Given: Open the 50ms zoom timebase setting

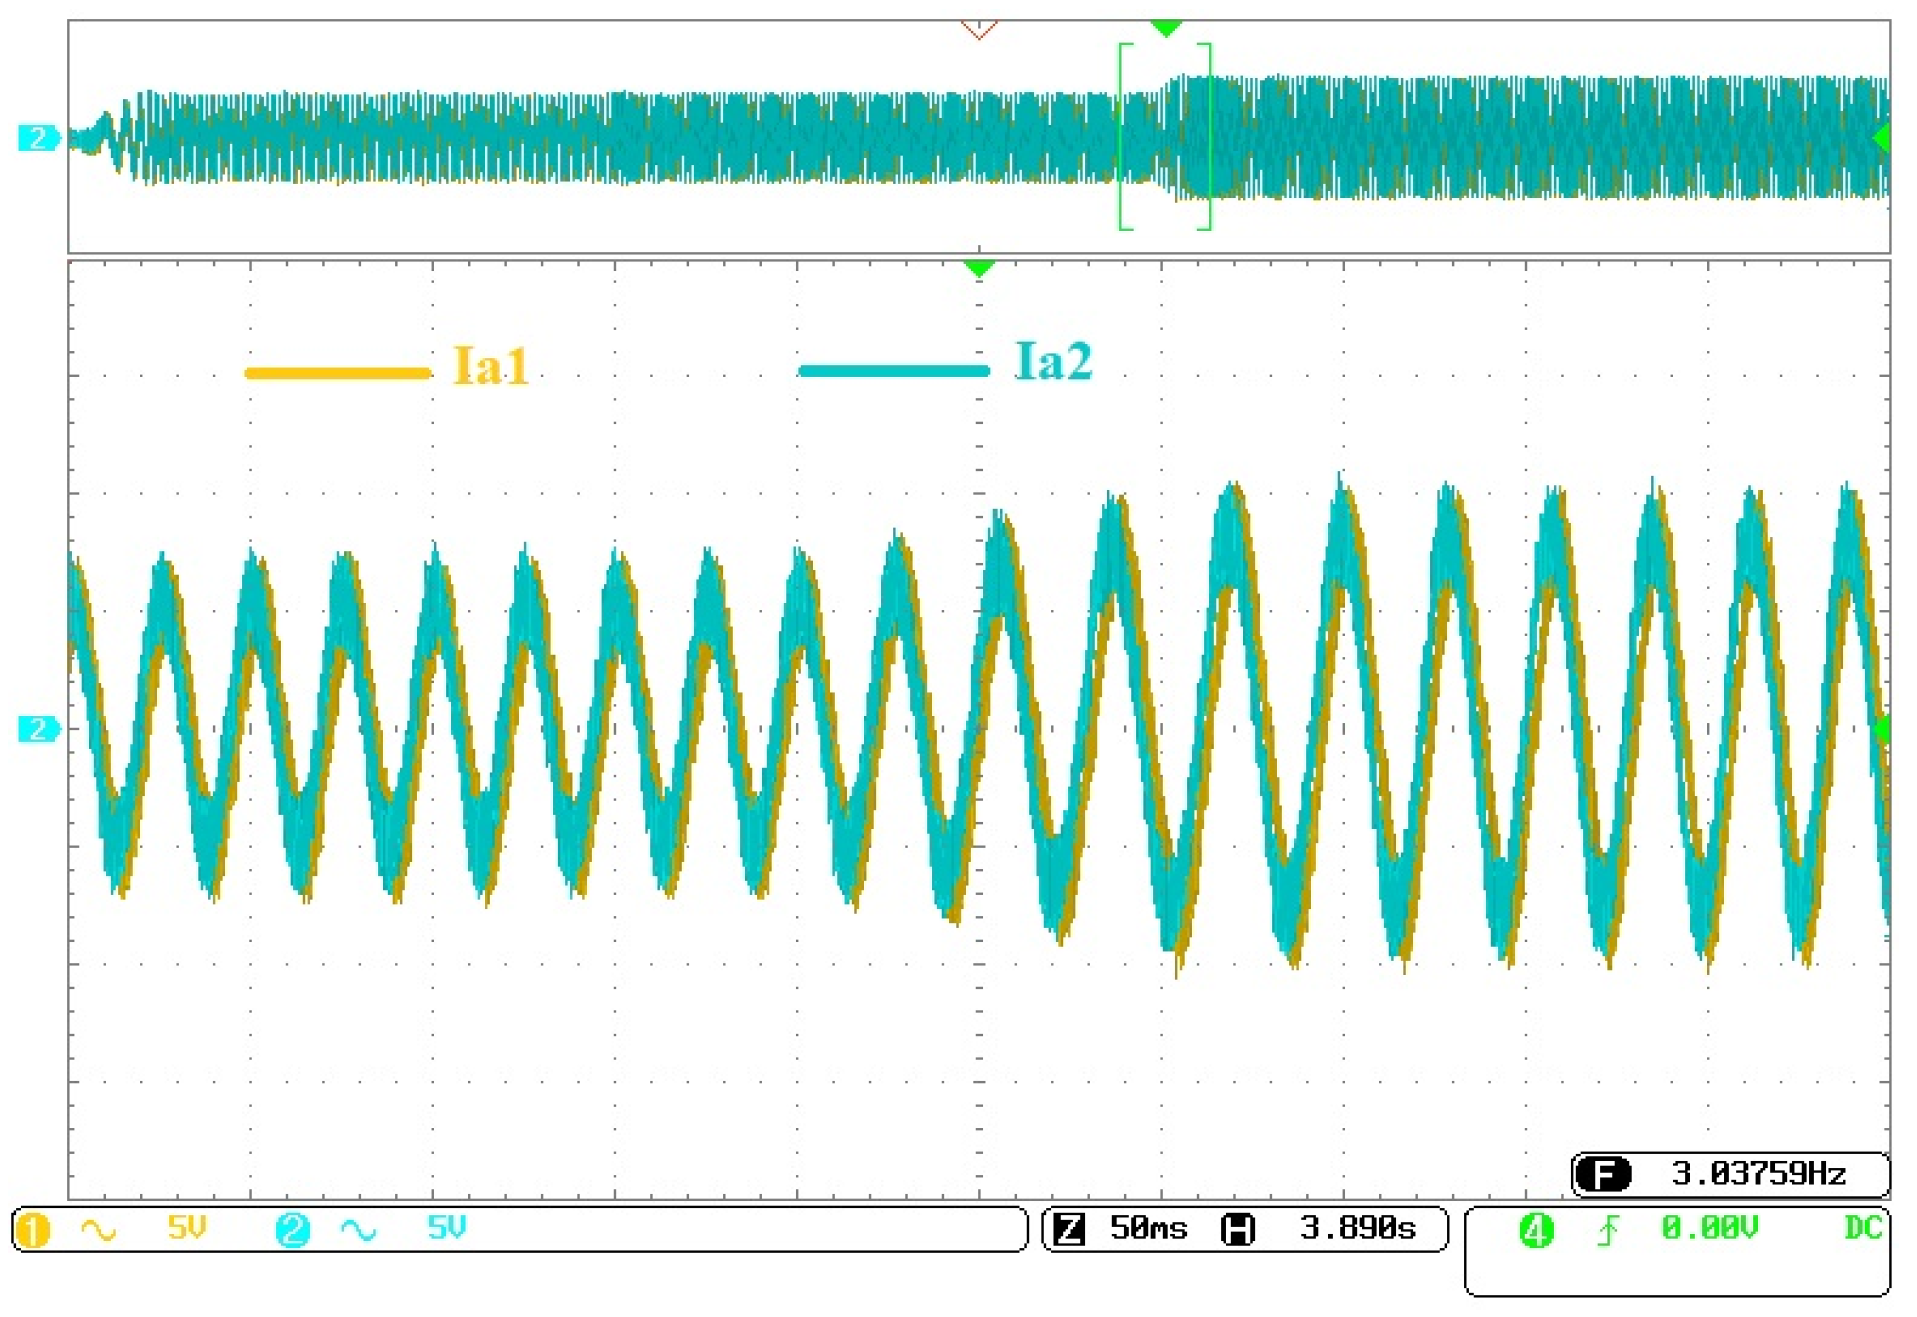Looking at the screenshot, I should click(x=1148, y=1228).
